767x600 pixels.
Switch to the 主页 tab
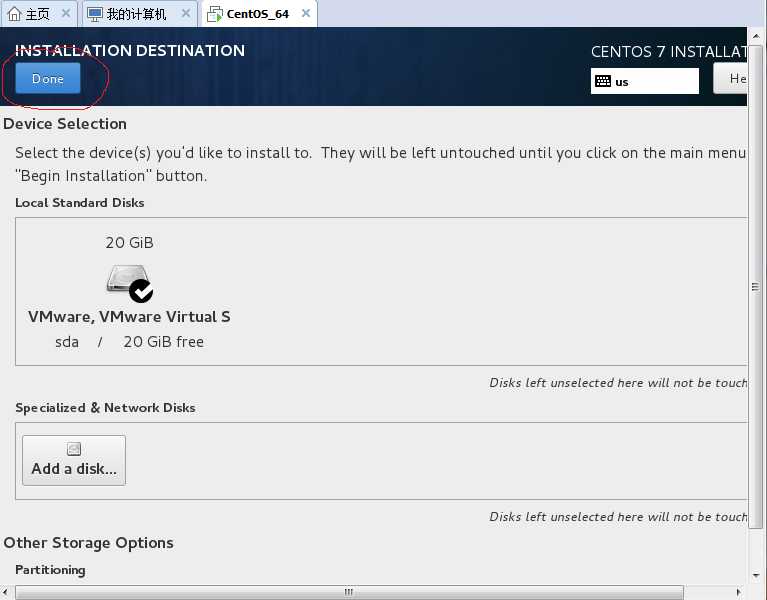38,14
